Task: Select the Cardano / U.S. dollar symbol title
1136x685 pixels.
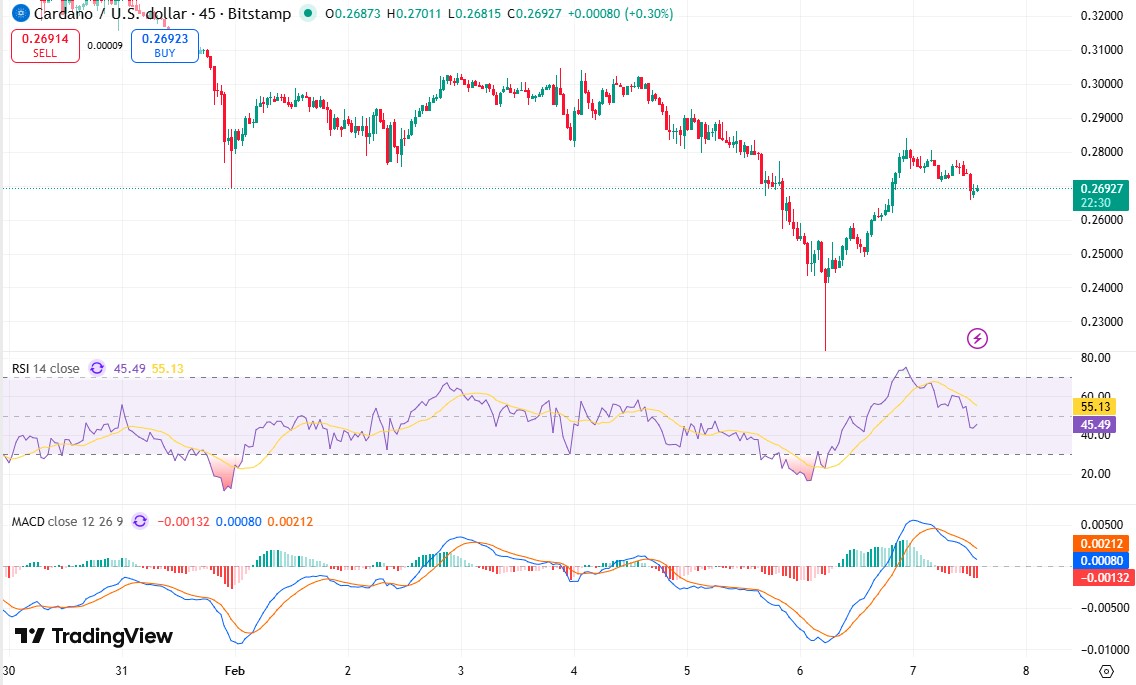Action: coord(110,14)
